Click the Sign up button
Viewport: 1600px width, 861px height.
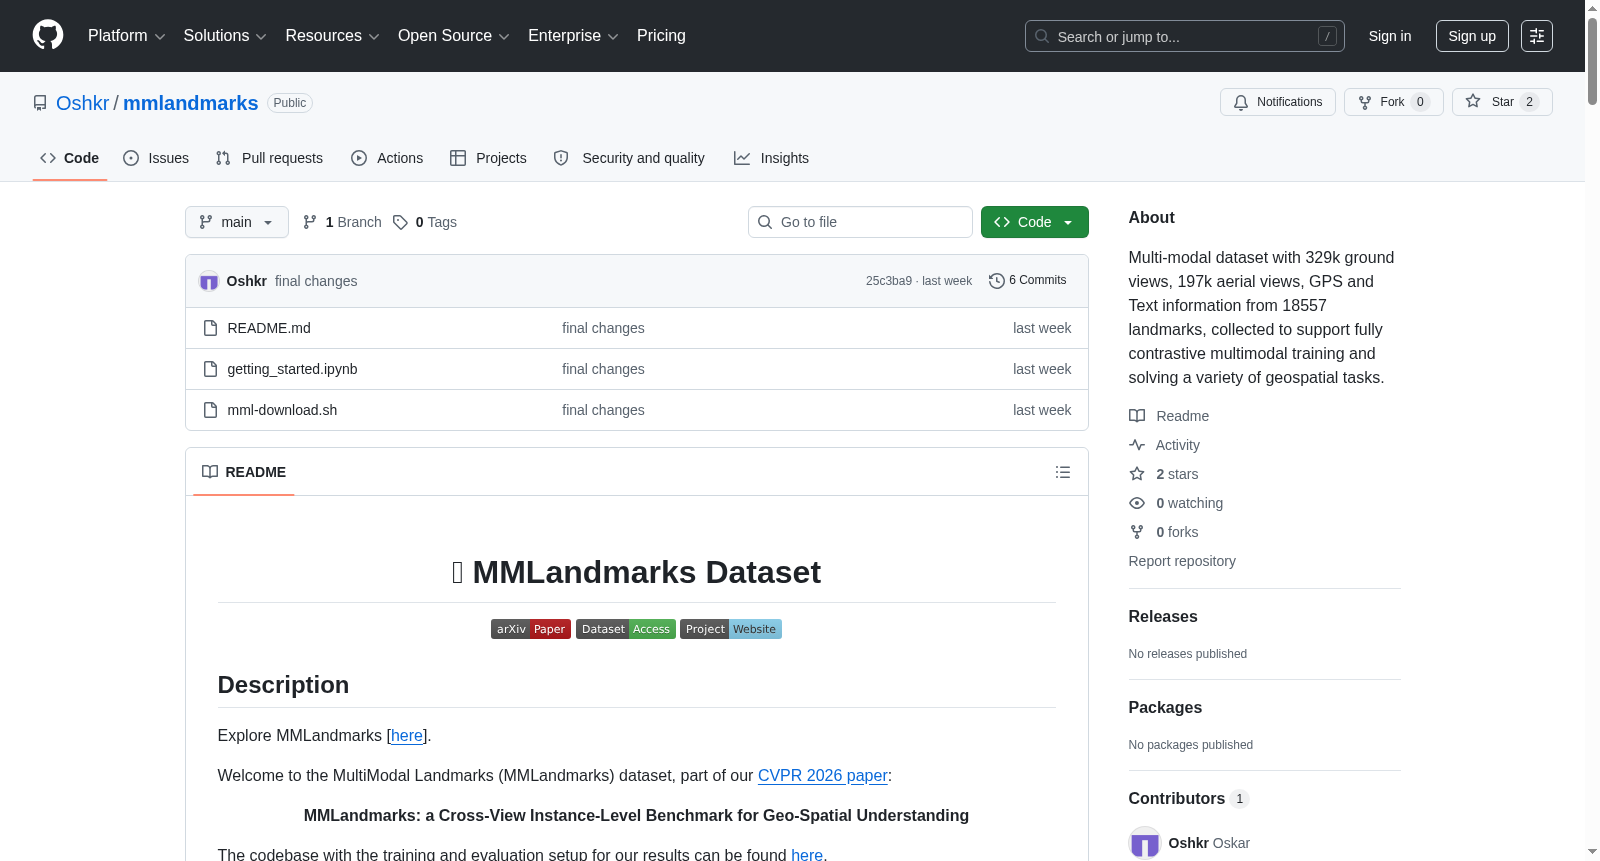(x=1472, y=36)
